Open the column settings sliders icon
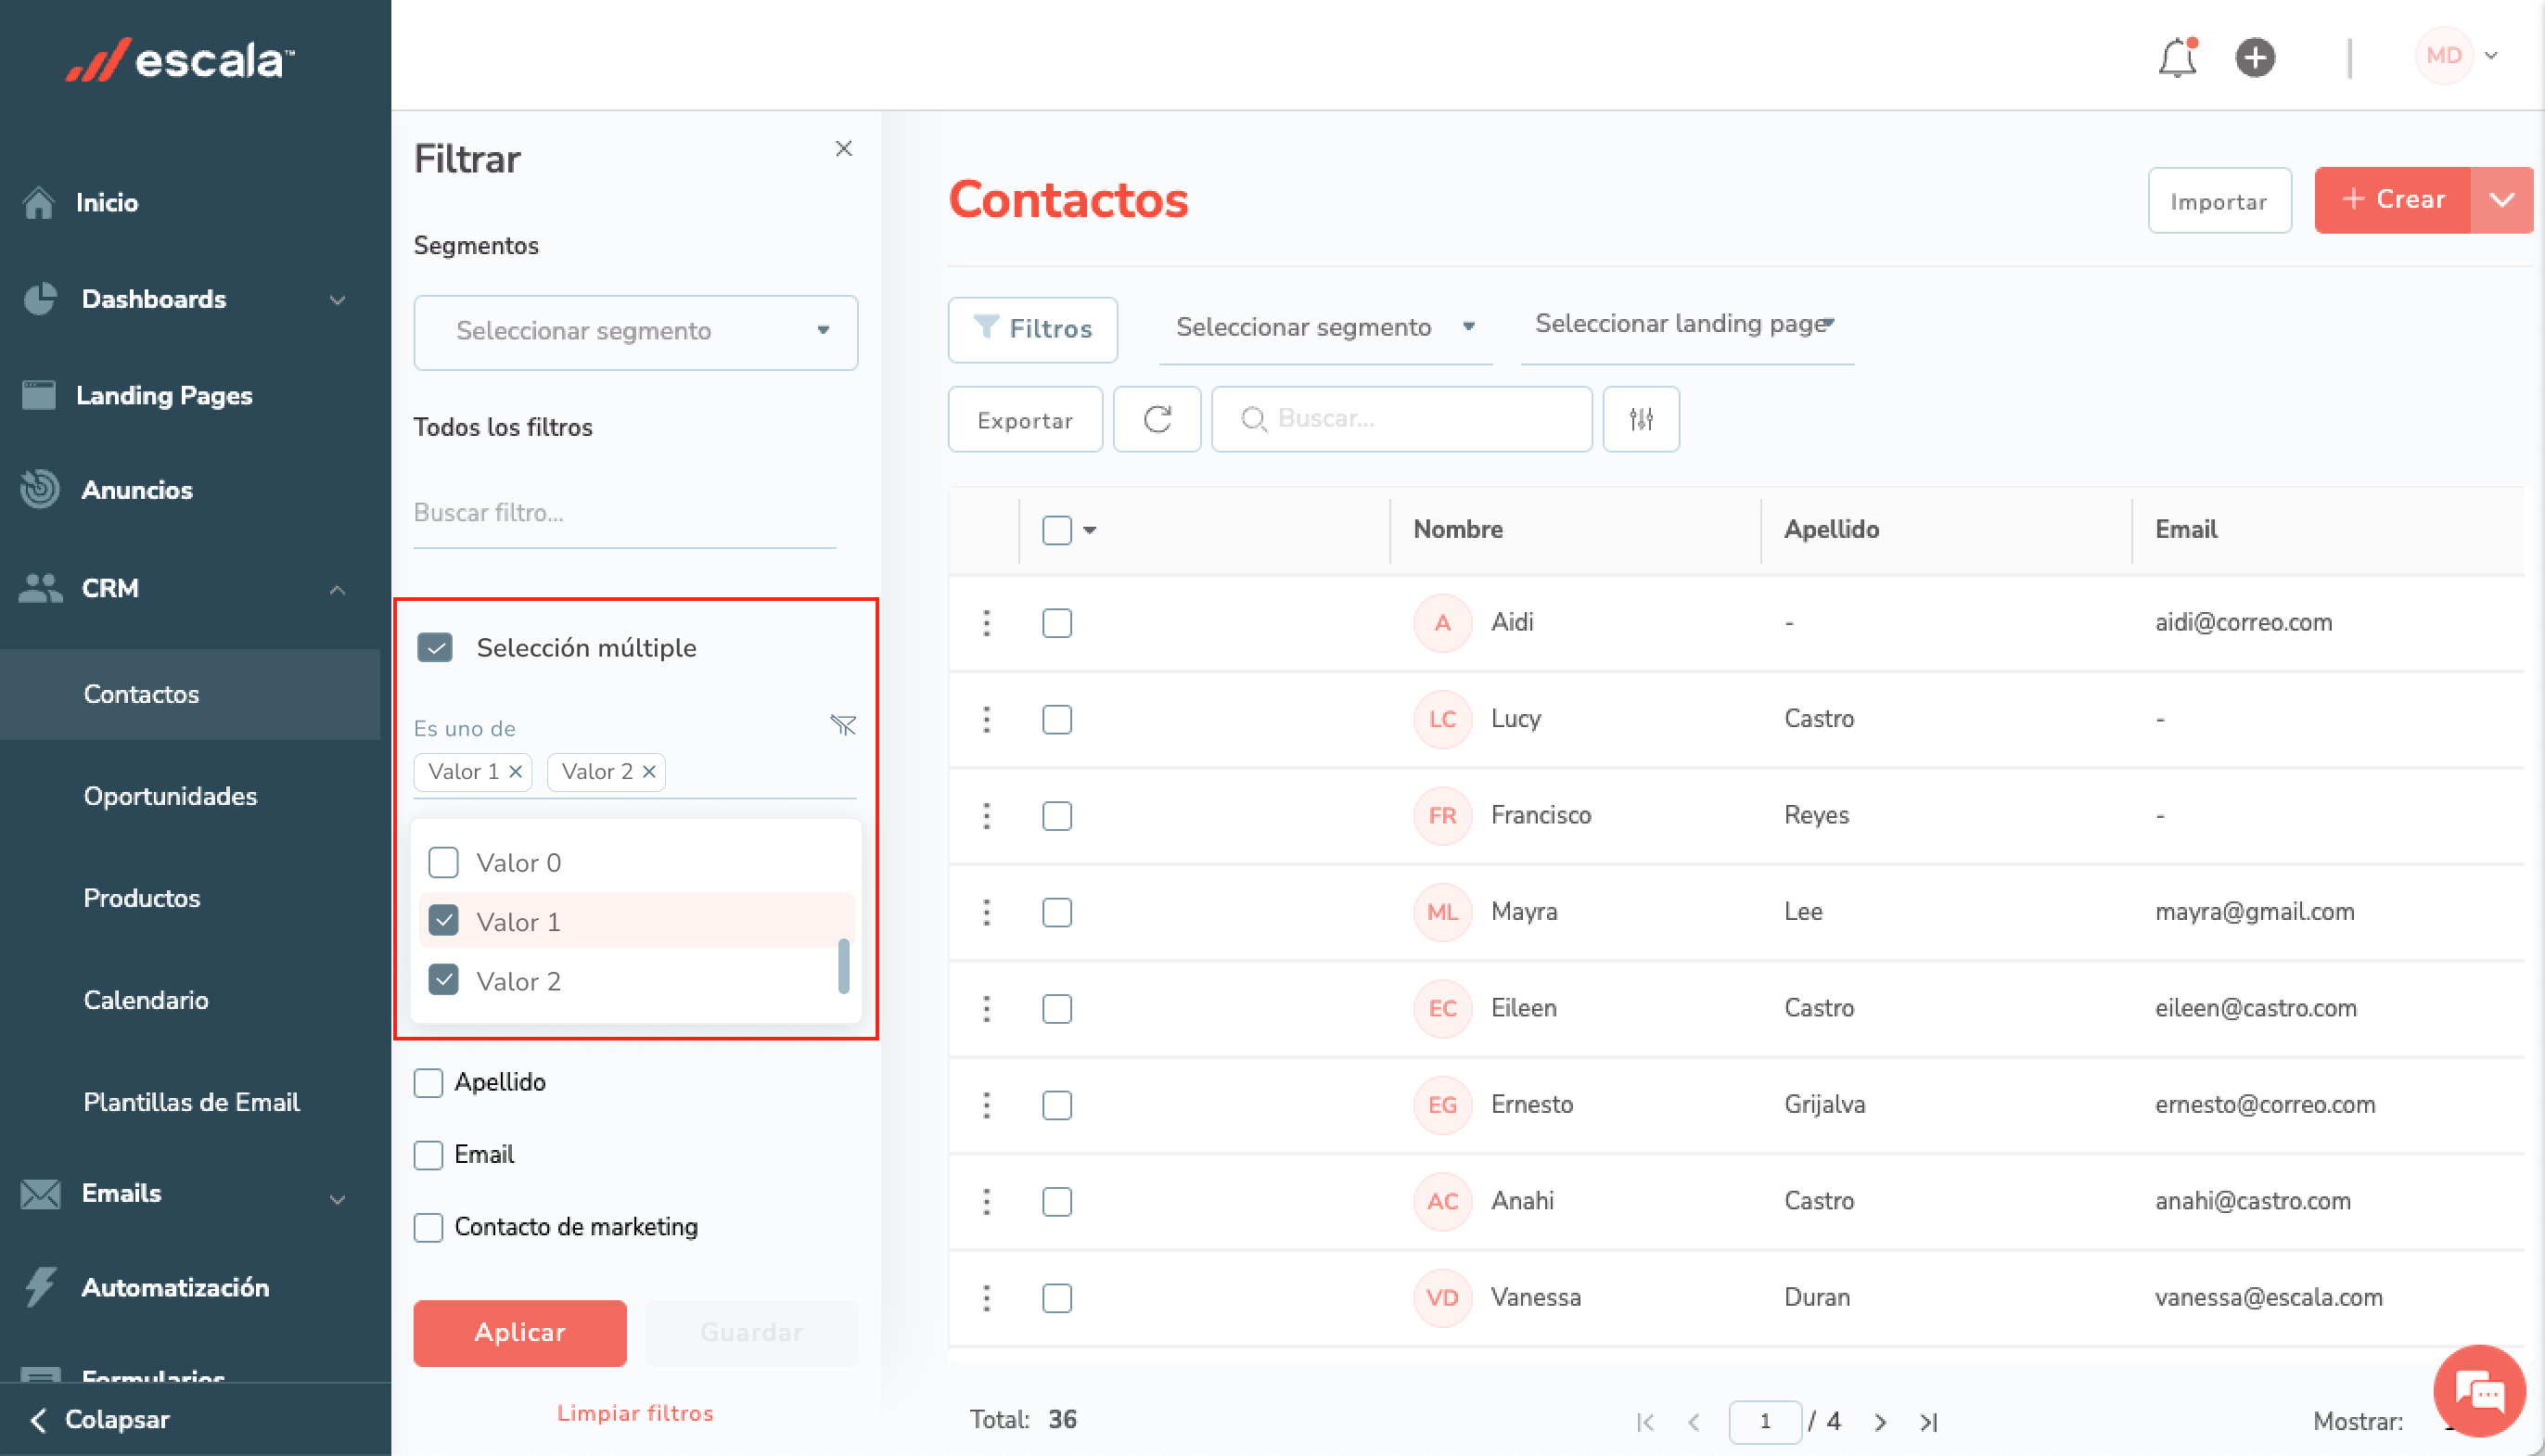2545x1456 pixels. pyautogui.click(x=1641, y=419)
